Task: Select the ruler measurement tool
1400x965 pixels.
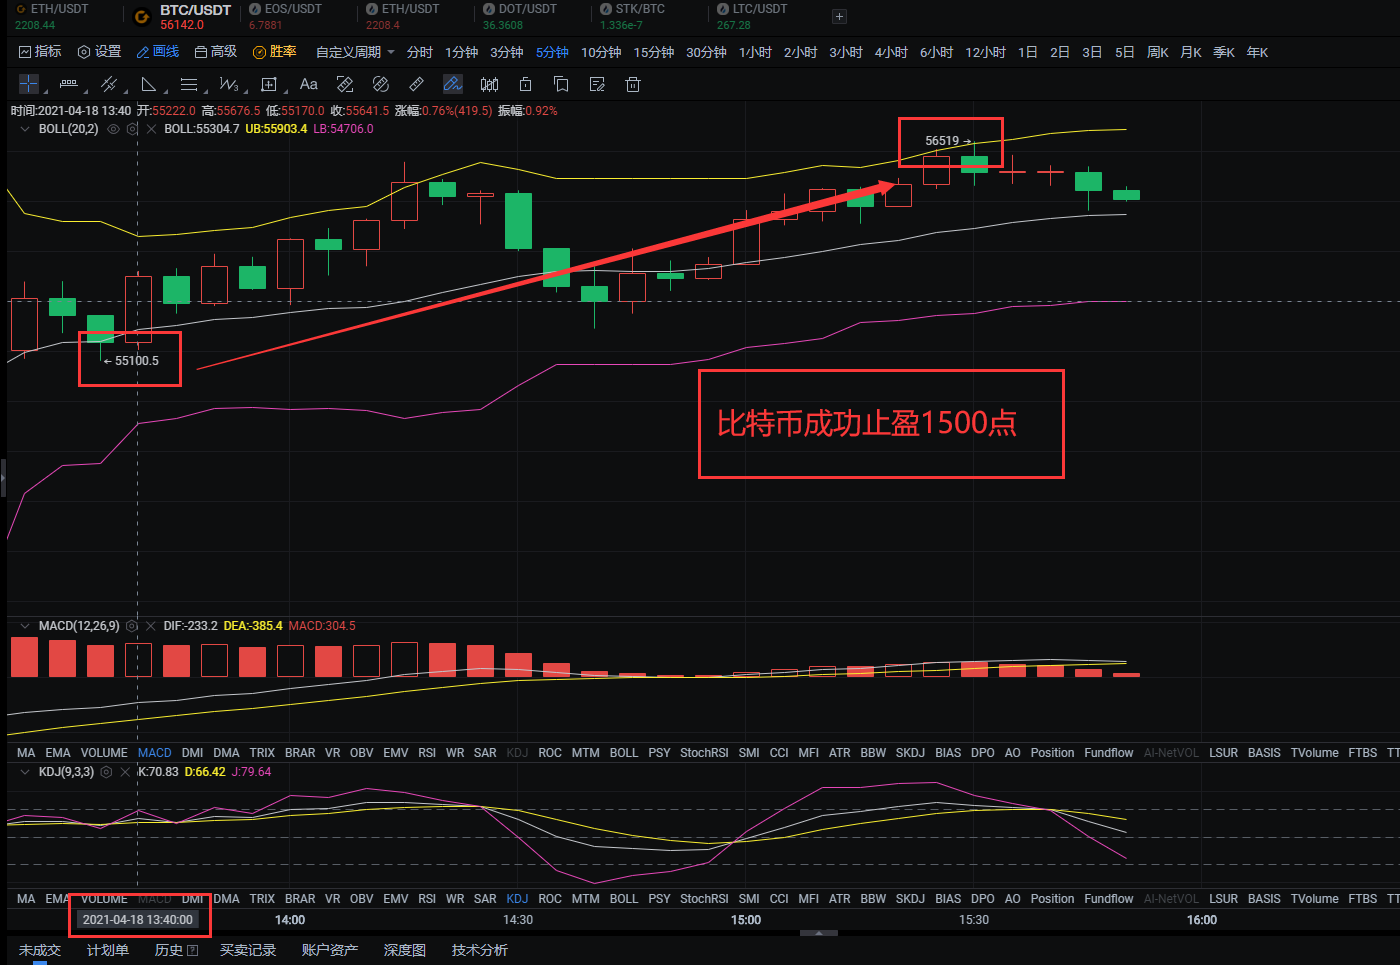Action: (417, 84)
